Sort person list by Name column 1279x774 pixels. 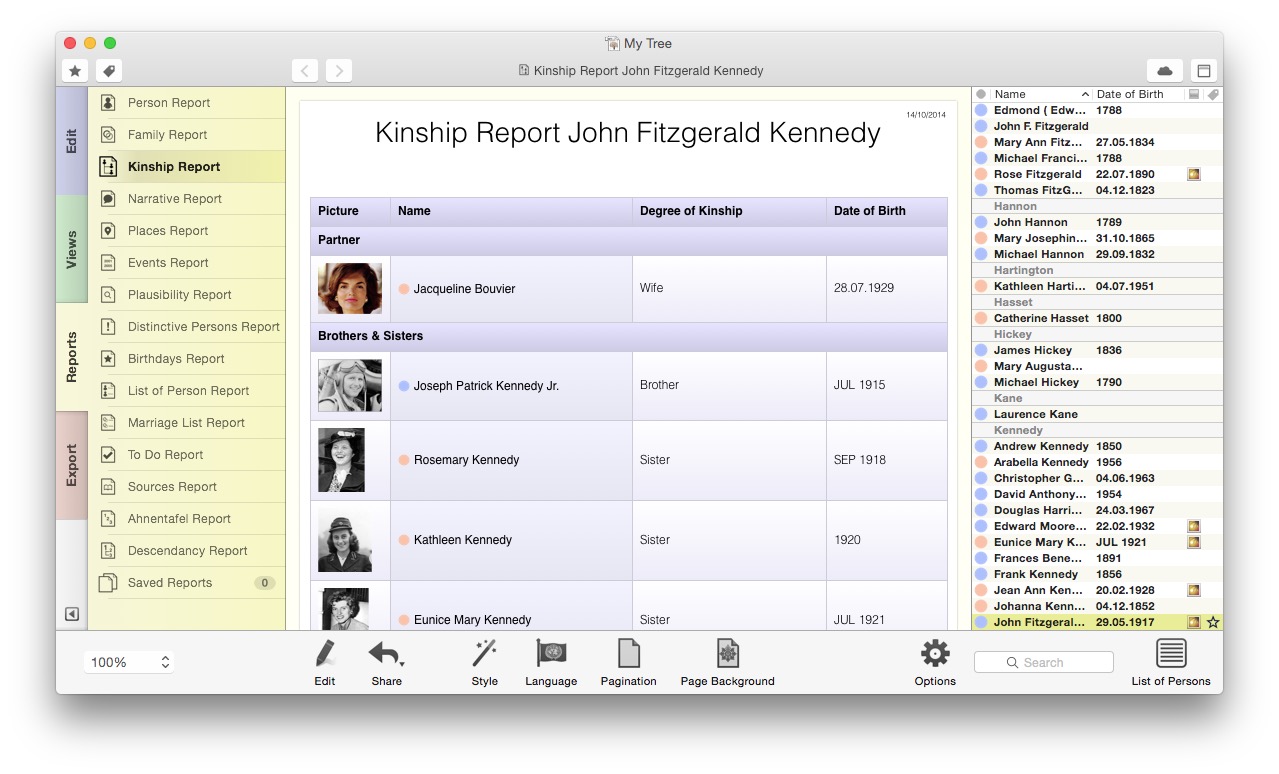click(1041, 94)
